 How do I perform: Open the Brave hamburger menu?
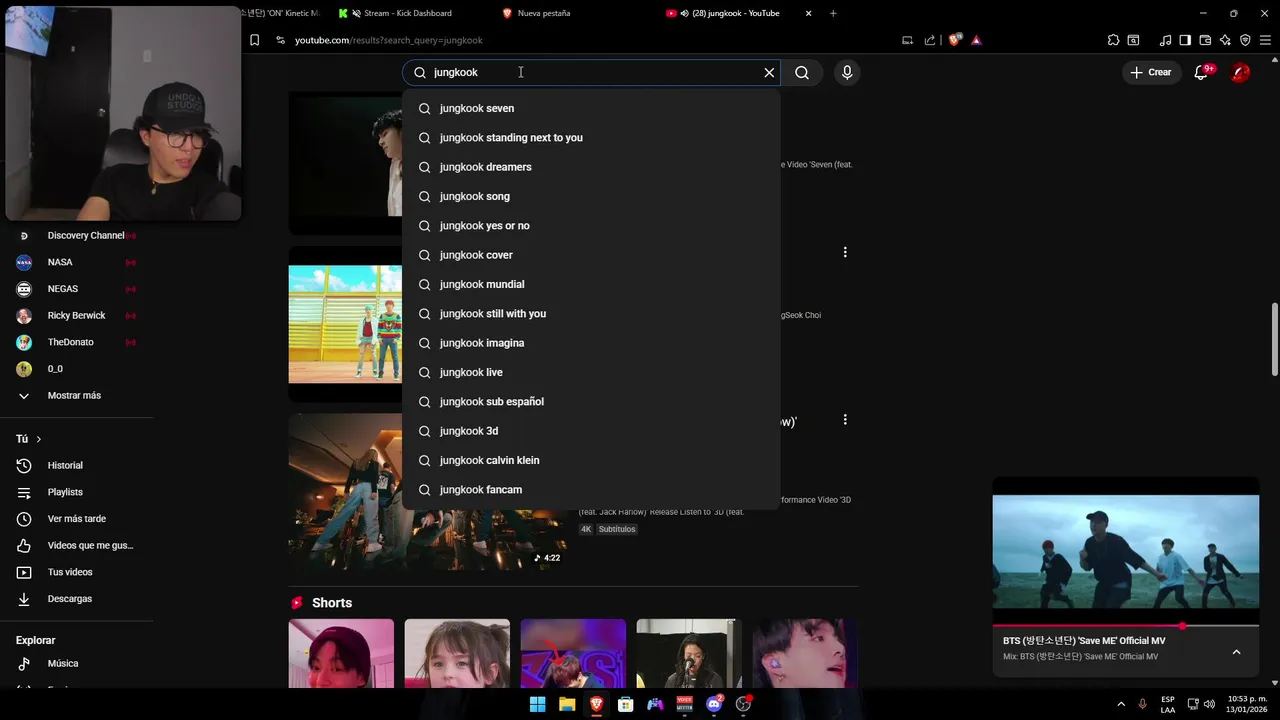[x=1266, y=40]
